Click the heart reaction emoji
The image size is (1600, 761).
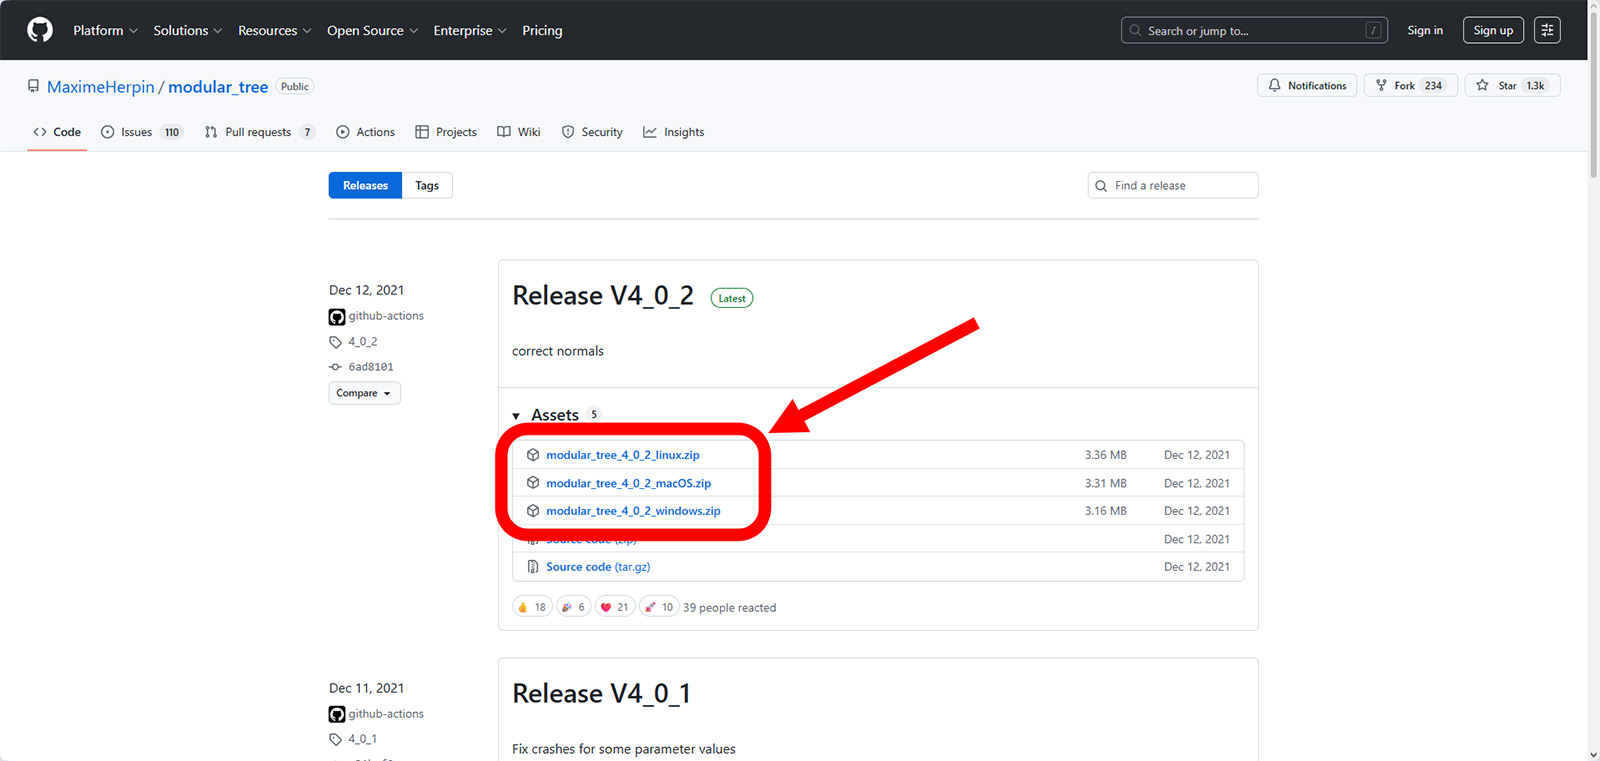pyautogui.click(x=606, y=607)
